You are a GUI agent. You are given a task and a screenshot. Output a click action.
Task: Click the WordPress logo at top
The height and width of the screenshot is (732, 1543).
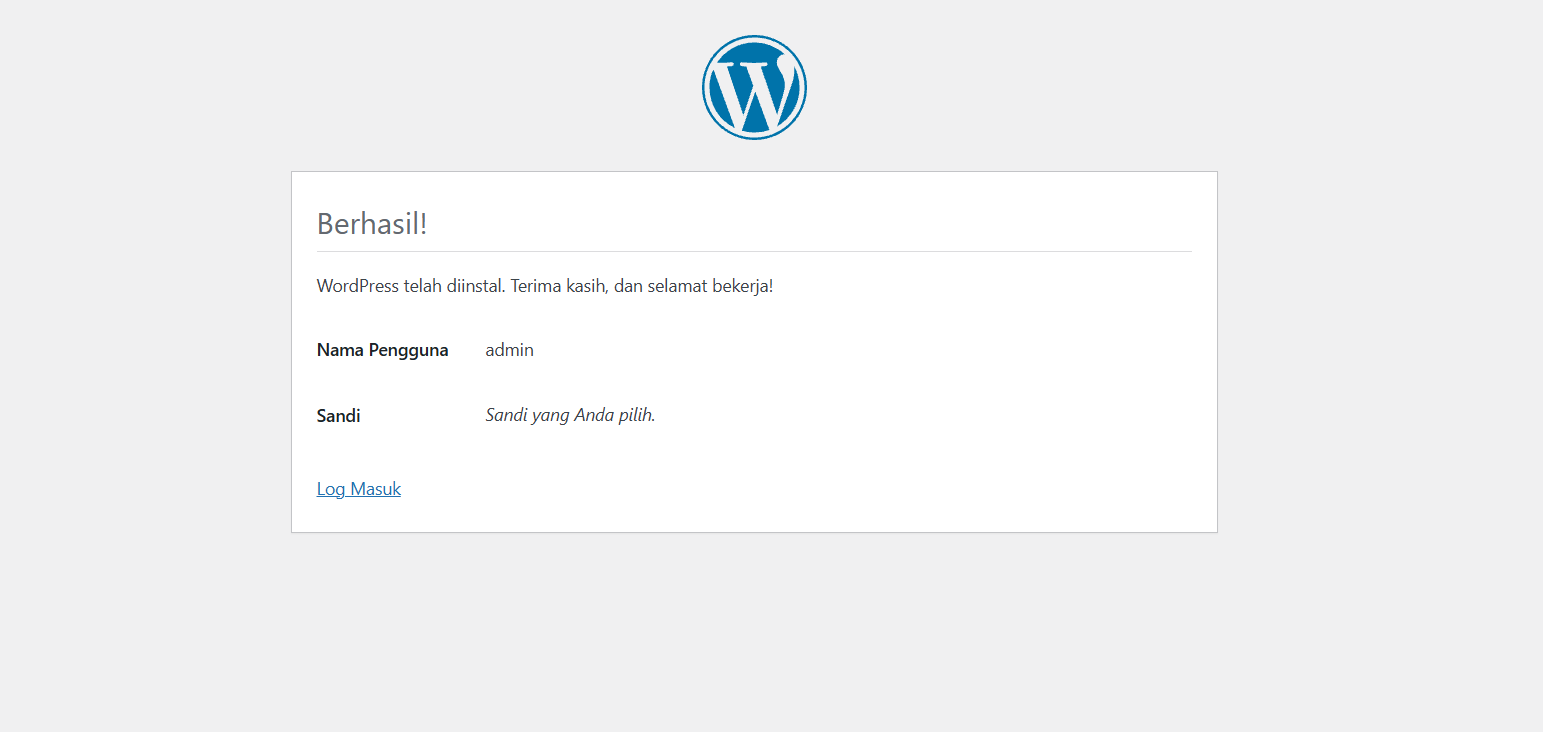pyautogui.click(x=754, y=88)
